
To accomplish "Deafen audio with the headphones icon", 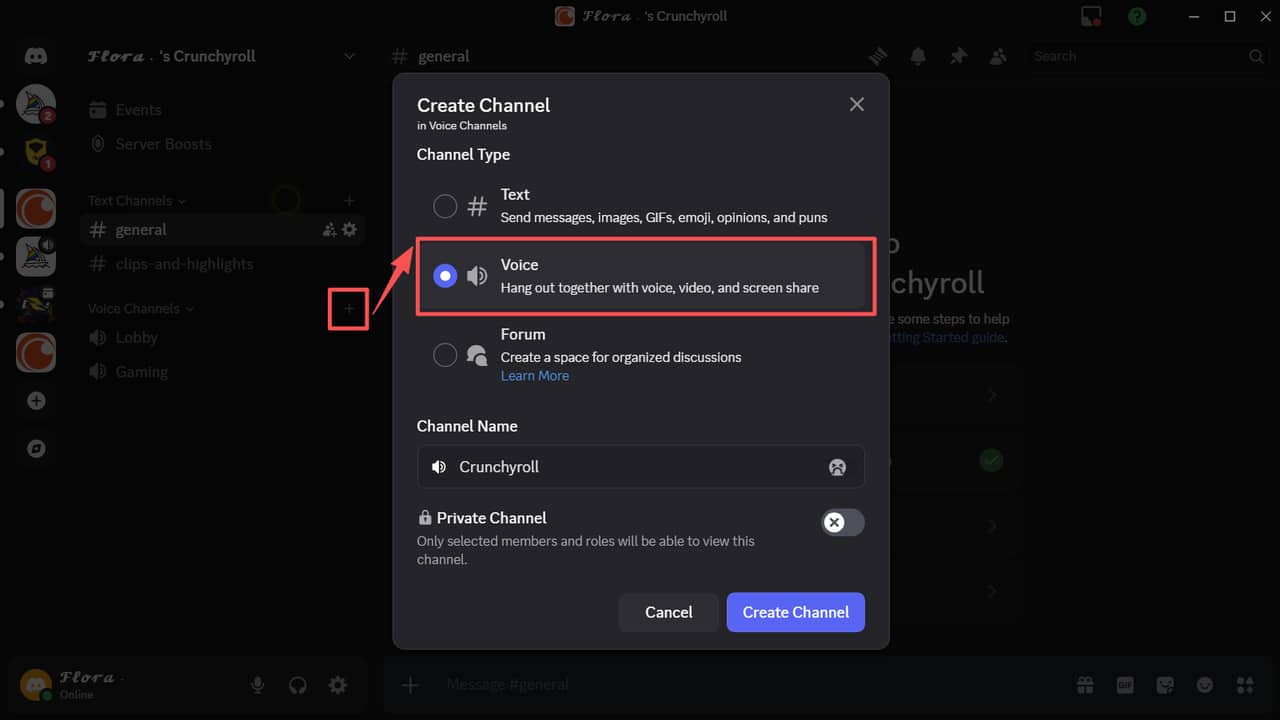I will point(297,685).
